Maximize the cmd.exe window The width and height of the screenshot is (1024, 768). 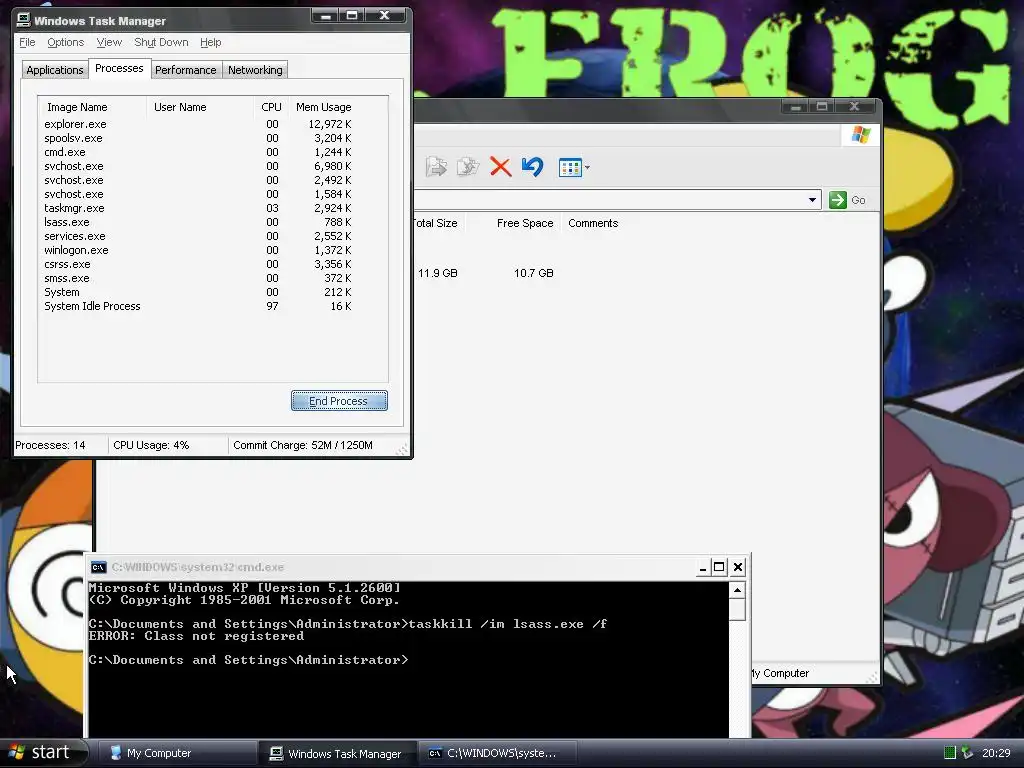point(719,567)
